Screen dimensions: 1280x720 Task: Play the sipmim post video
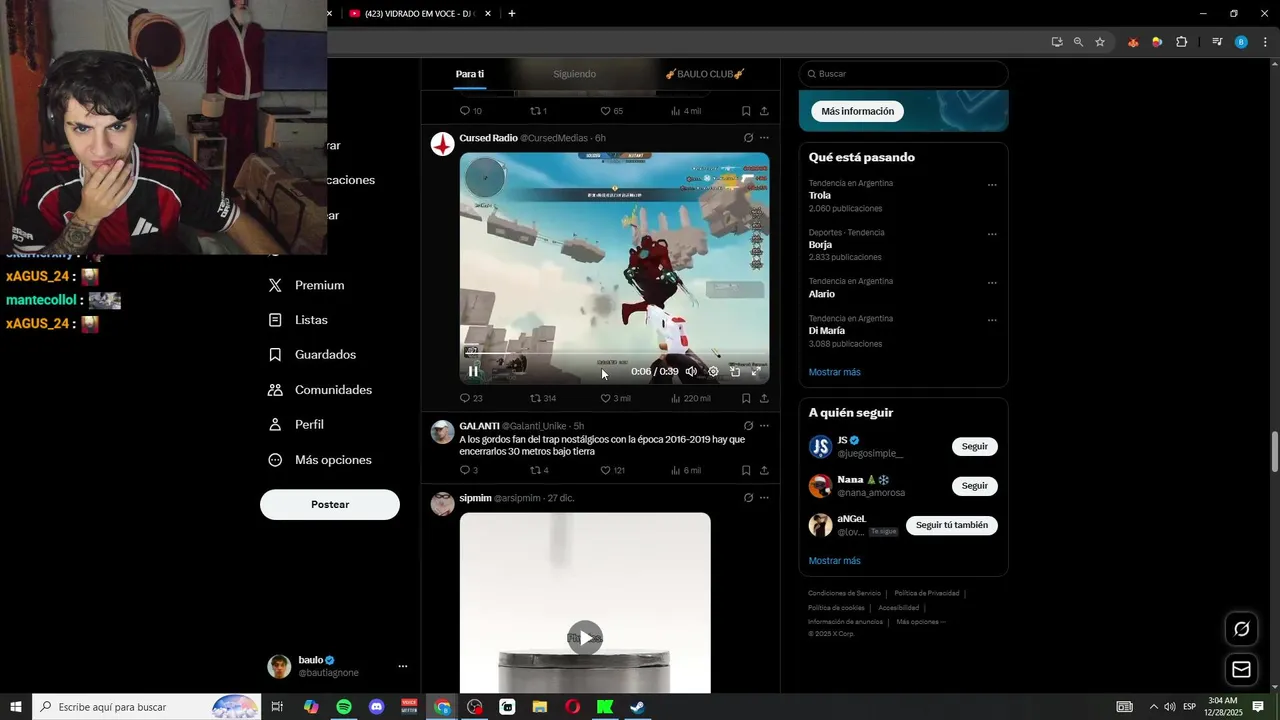[585, 638]
